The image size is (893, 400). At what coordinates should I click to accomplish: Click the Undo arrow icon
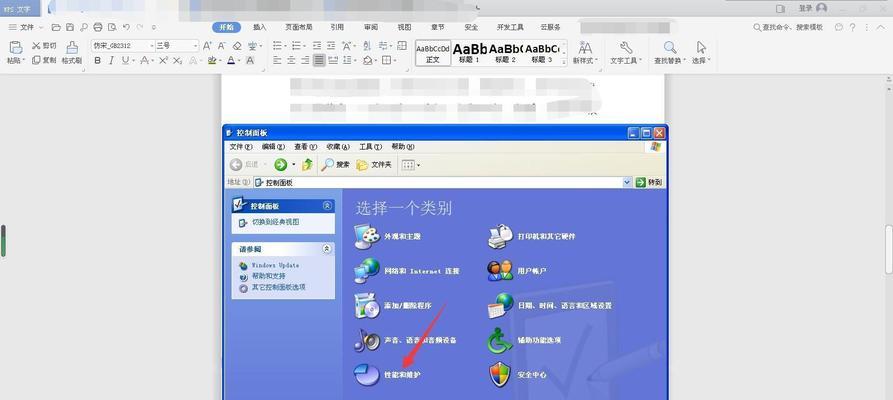(125, 27)
